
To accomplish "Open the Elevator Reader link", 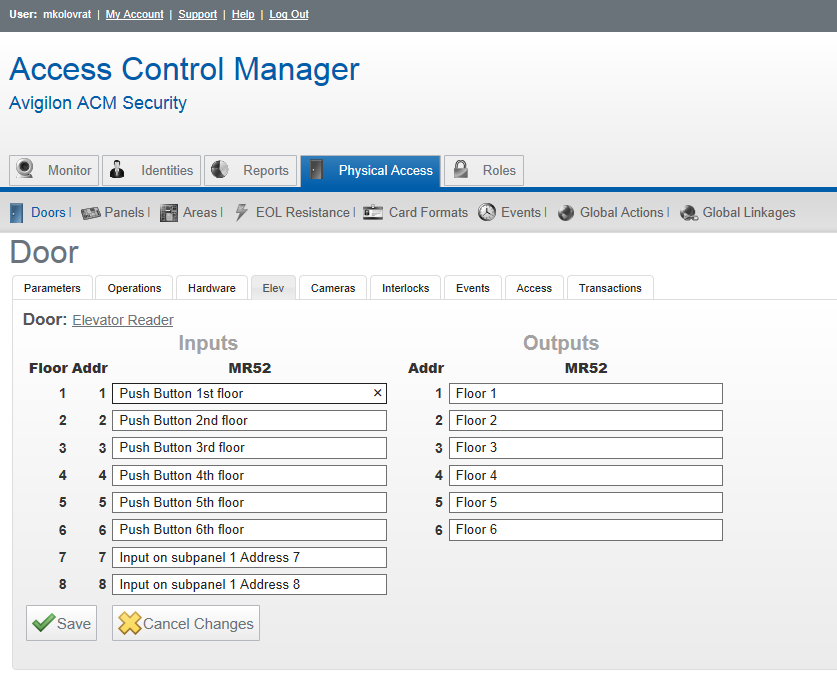I will pos(122,320).
